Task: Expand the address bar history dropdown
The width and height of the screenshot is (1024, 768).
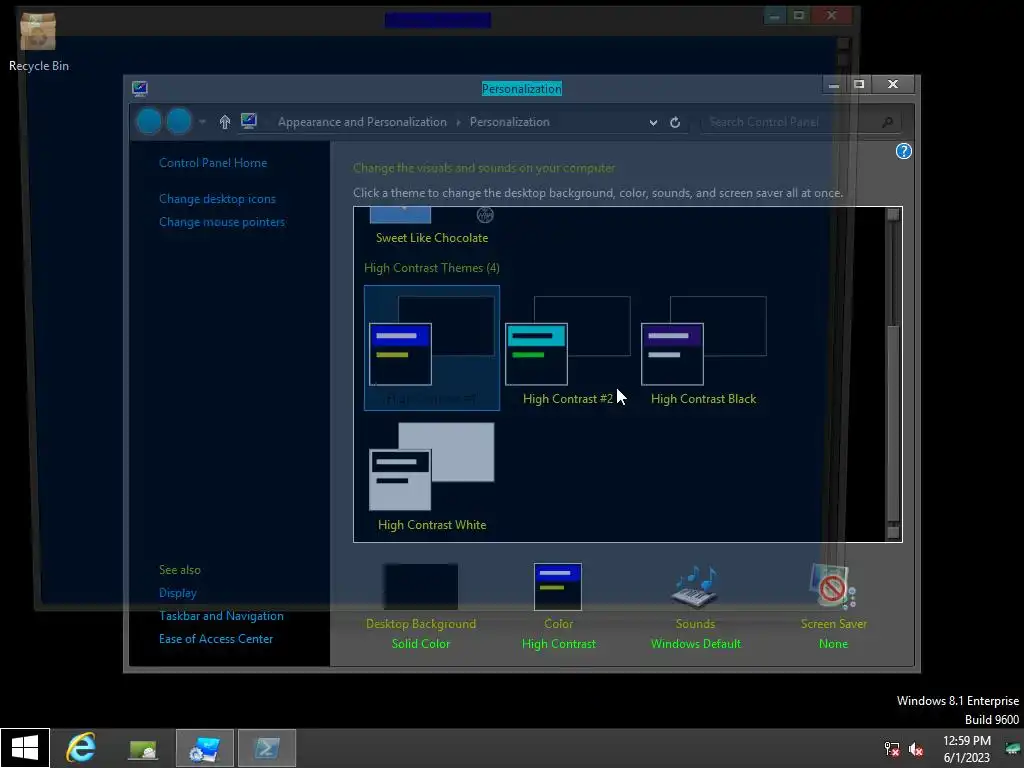Action: (653, 122)
